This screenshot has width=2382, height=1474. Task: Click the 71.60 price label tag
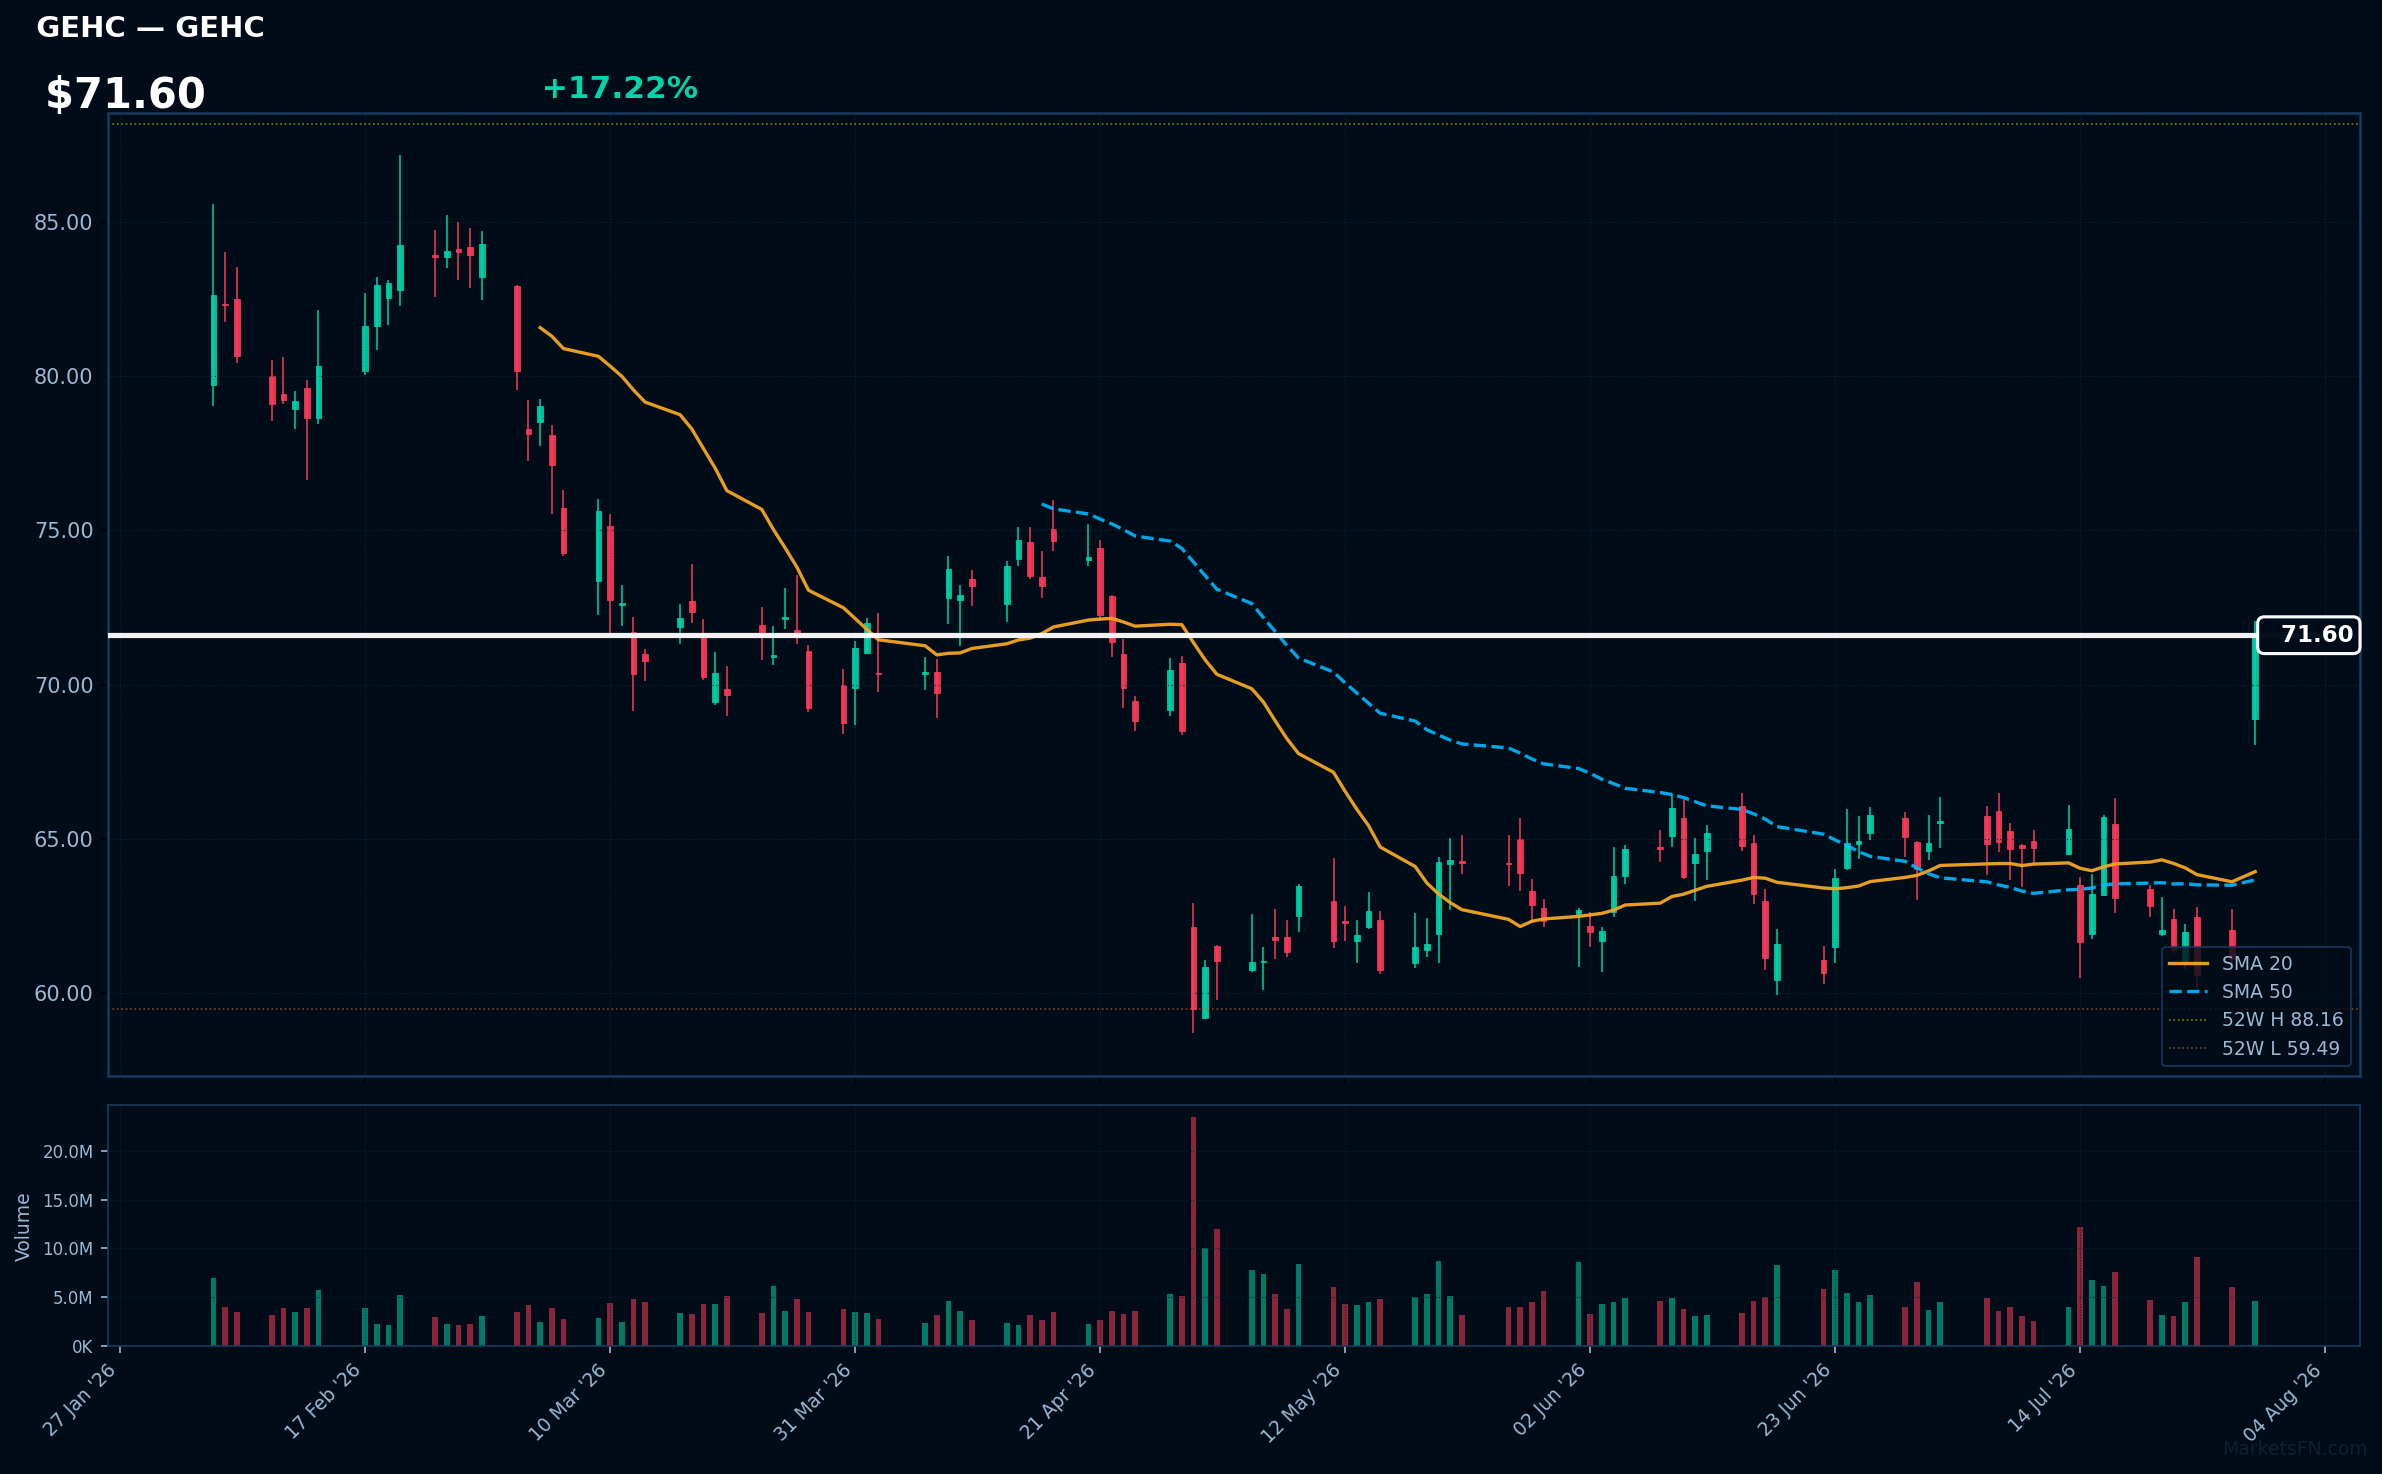2308,635
